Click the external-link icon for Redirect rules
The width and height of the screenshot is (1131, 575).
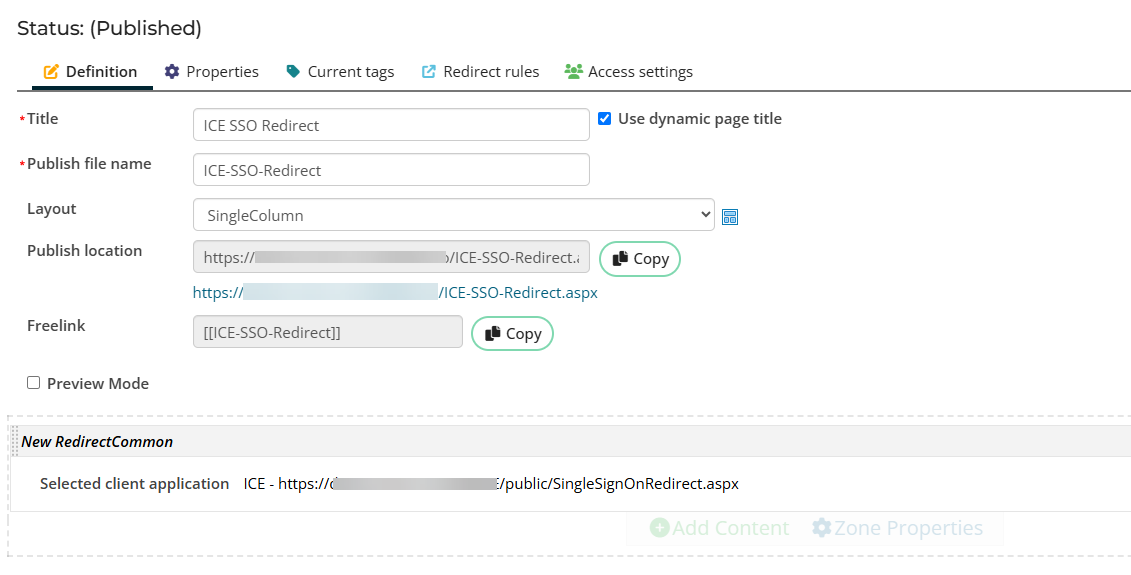pos(429,72)
